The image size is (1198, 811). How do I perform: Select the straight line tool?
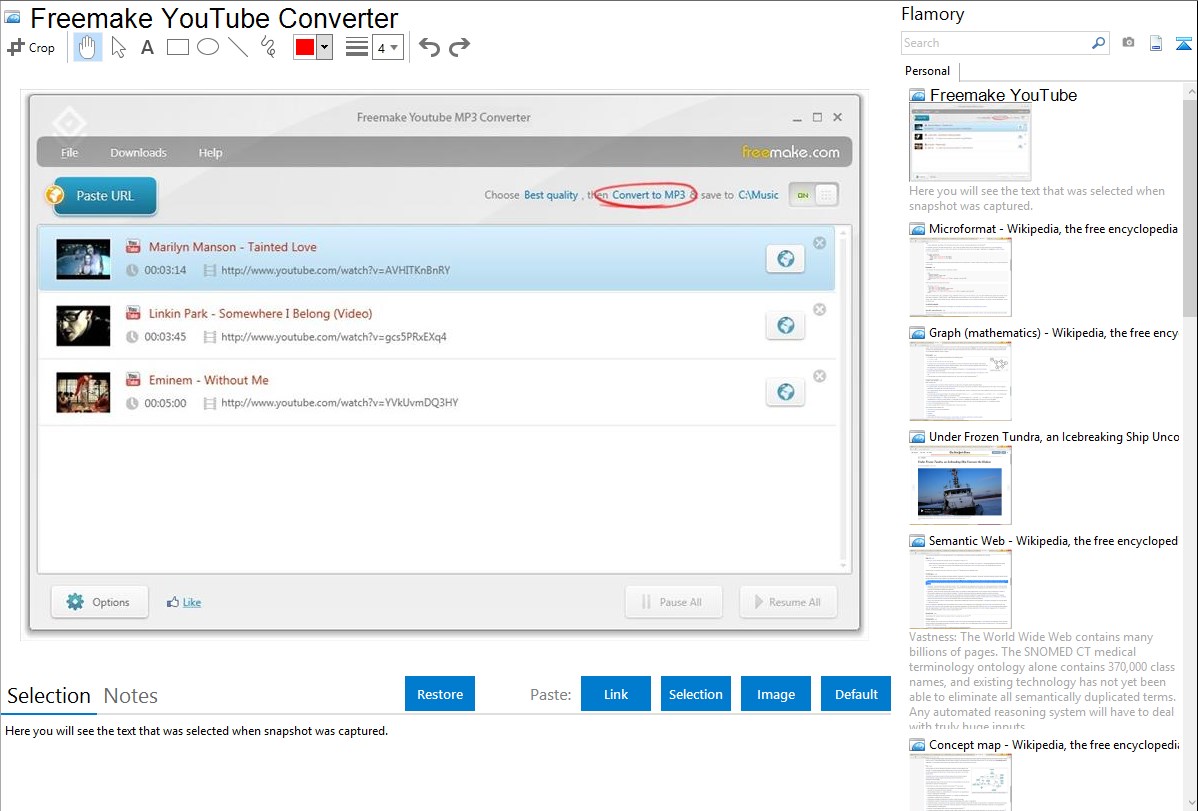238,47
